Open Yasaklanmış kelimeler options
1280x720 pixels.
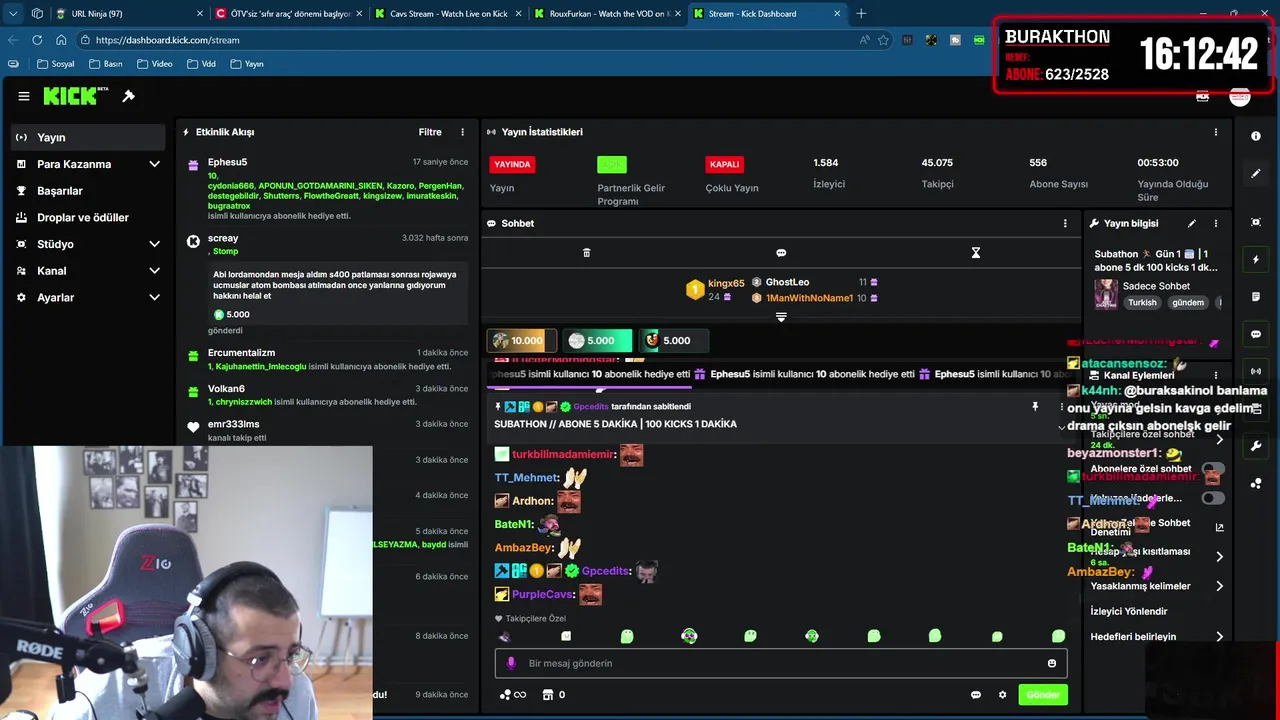1219,586
